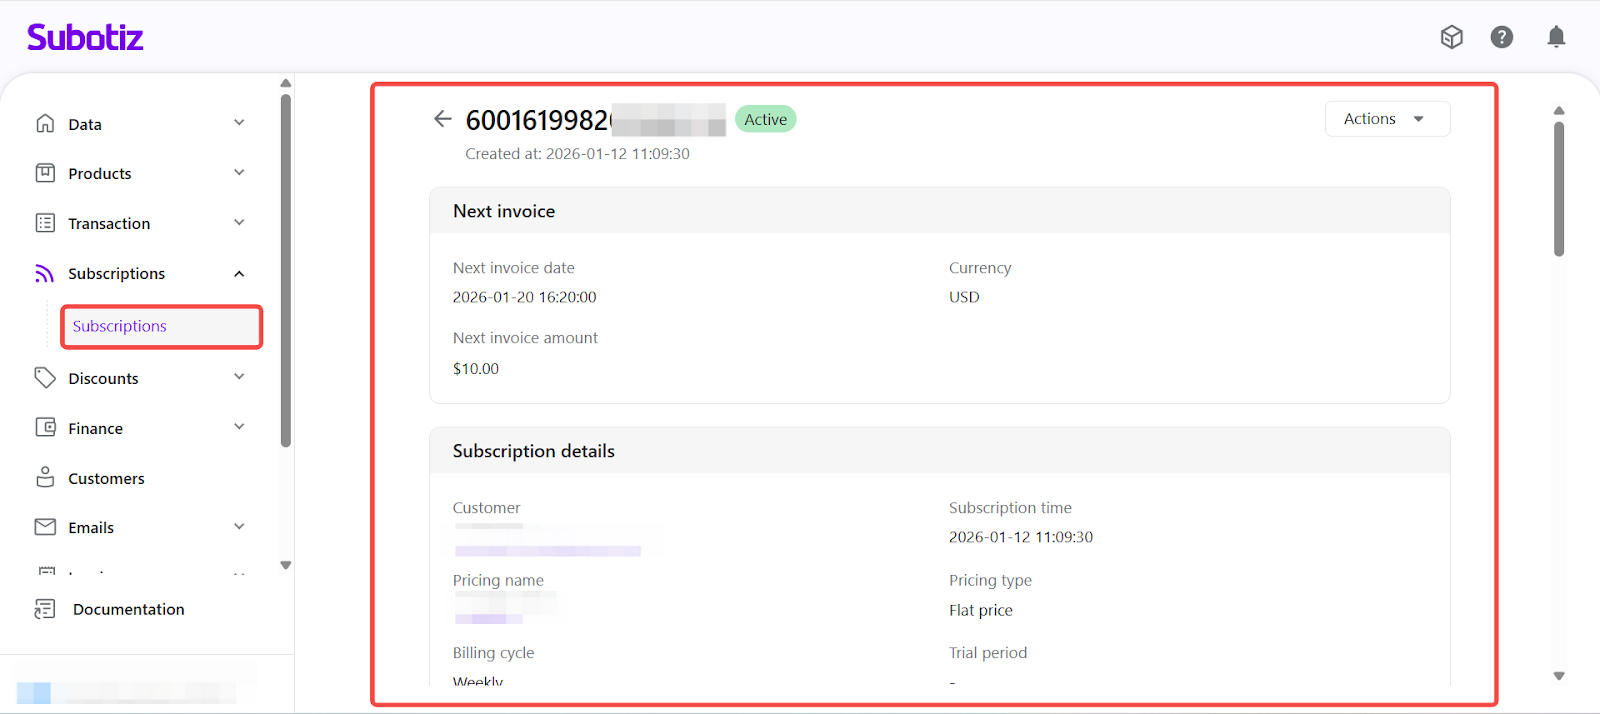Click the Data home icon in sidebar

(45, 124)
